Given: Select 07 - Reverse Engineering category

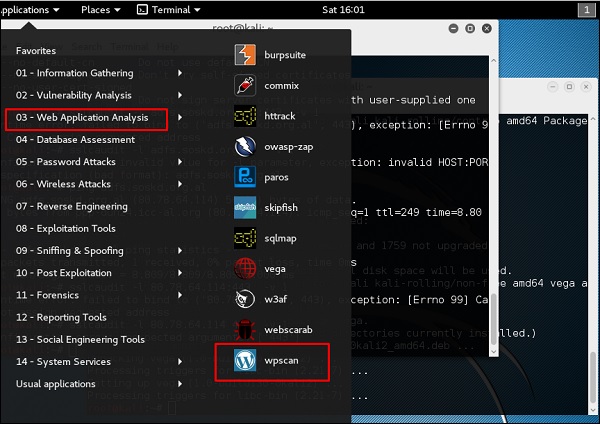Looking at the screenshot, I should click(x=72, y=206).
